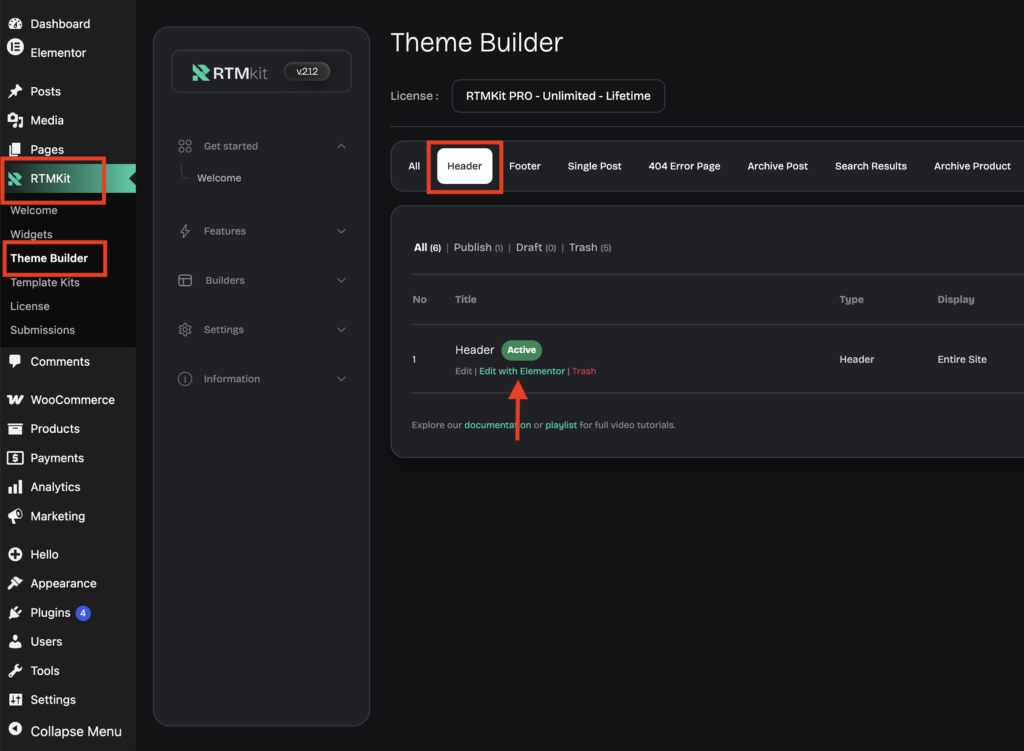Expand the Features section chevron

pyautogui.click(x=341, y=231)
